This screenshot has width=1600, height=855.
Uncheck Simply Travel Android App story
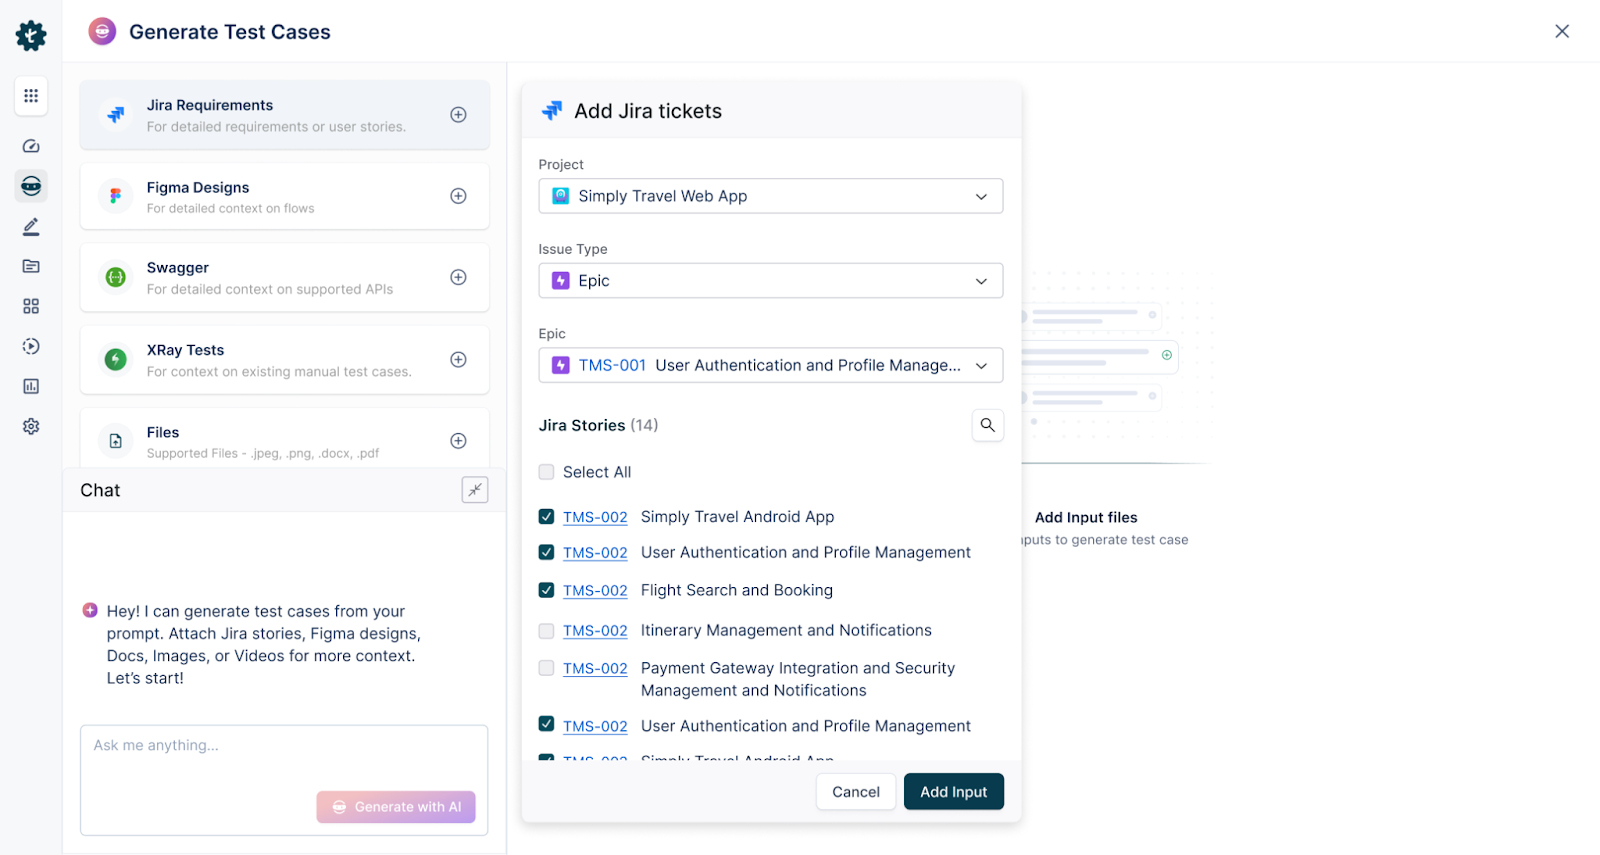tap(546, 517)
